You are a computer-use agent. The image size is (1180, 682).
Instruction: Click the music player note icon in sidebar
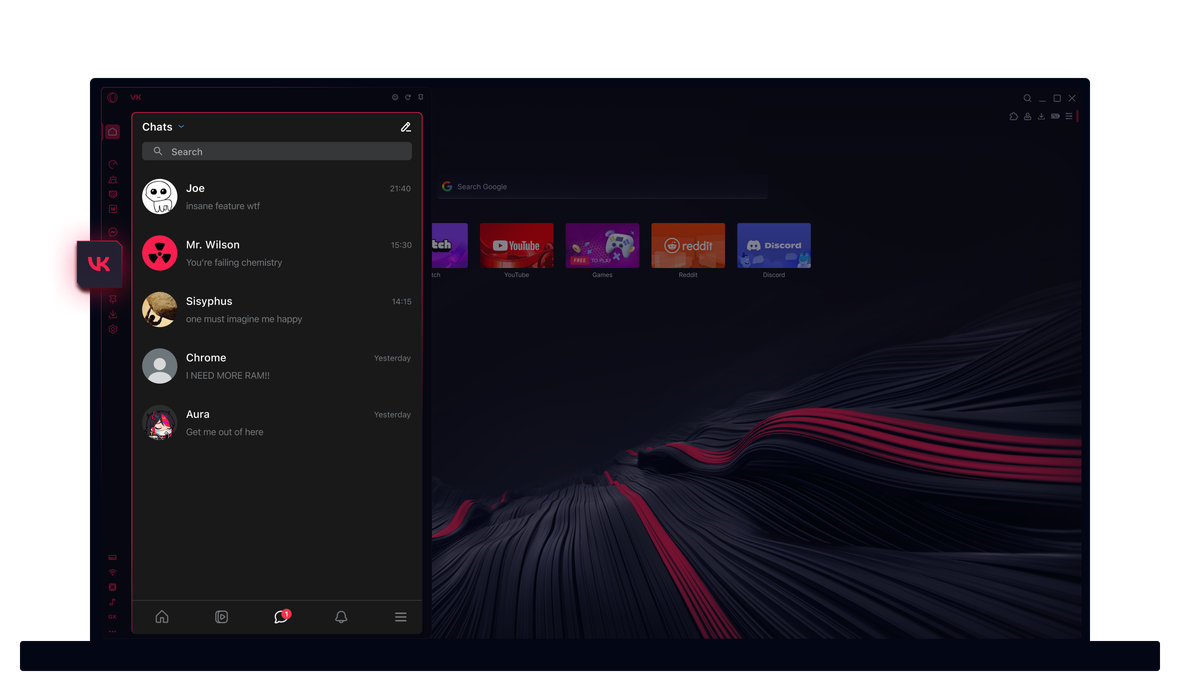tap(113, 602)
